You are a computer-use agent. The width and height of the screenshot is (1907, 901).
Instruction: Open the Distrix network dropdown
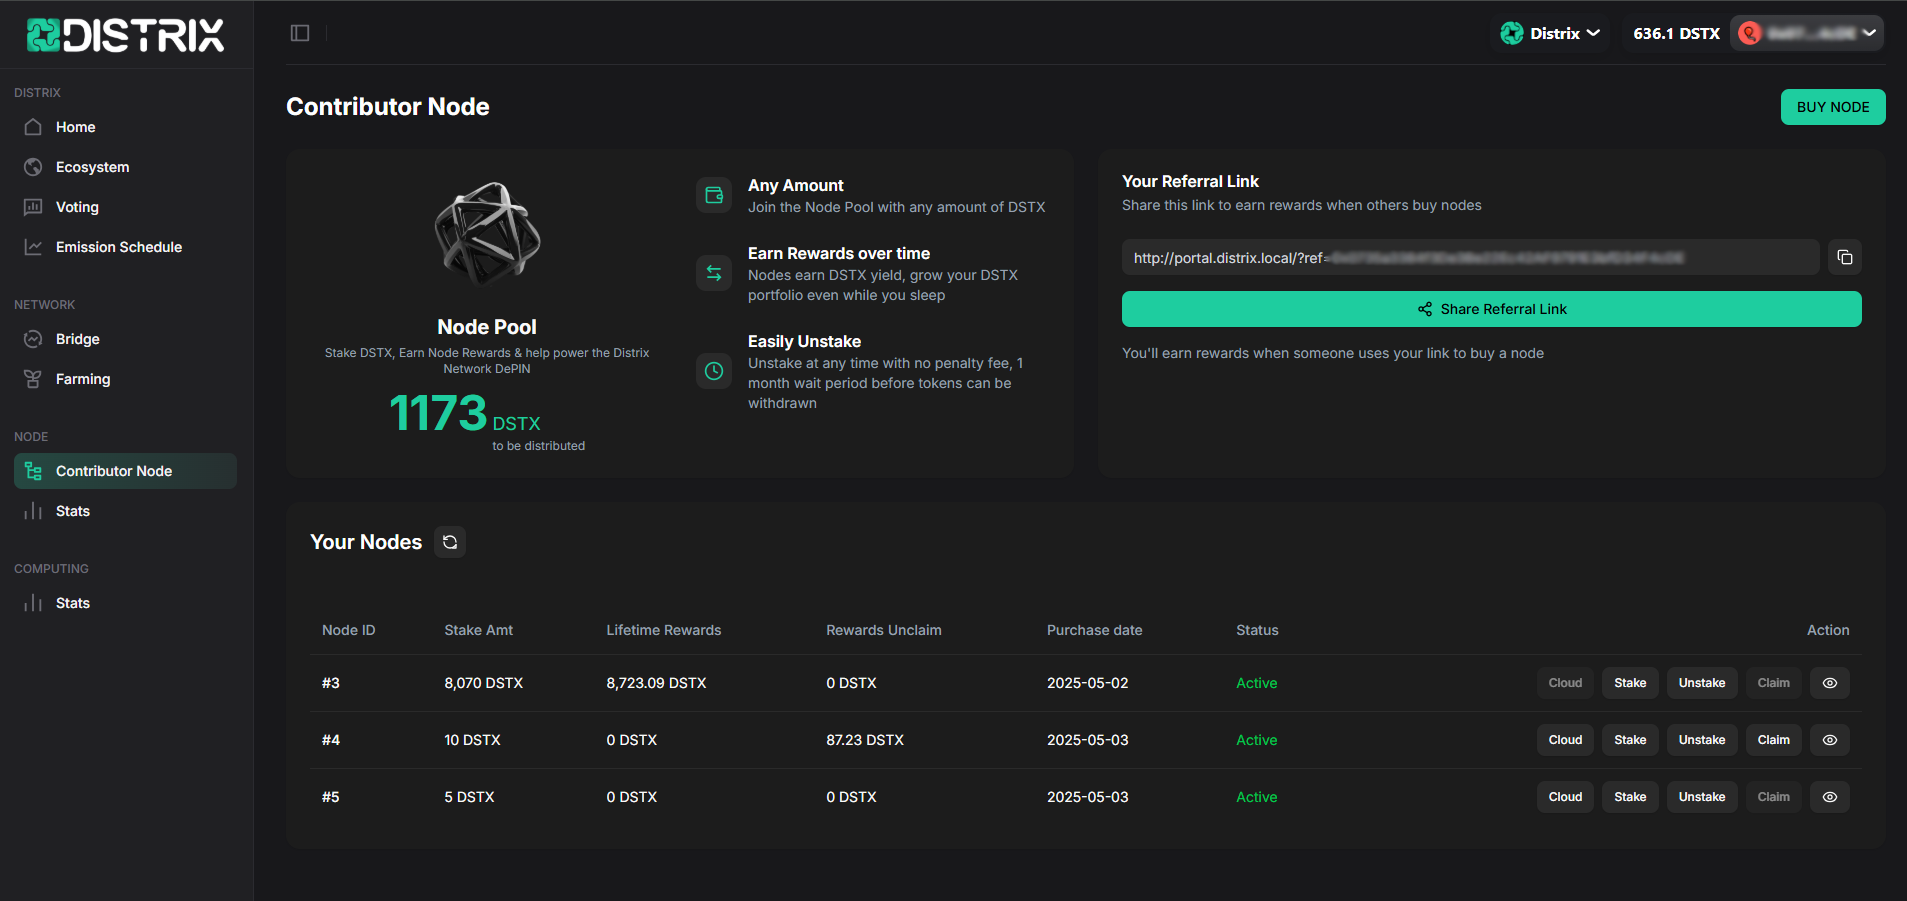click(x=1550, y=33)
